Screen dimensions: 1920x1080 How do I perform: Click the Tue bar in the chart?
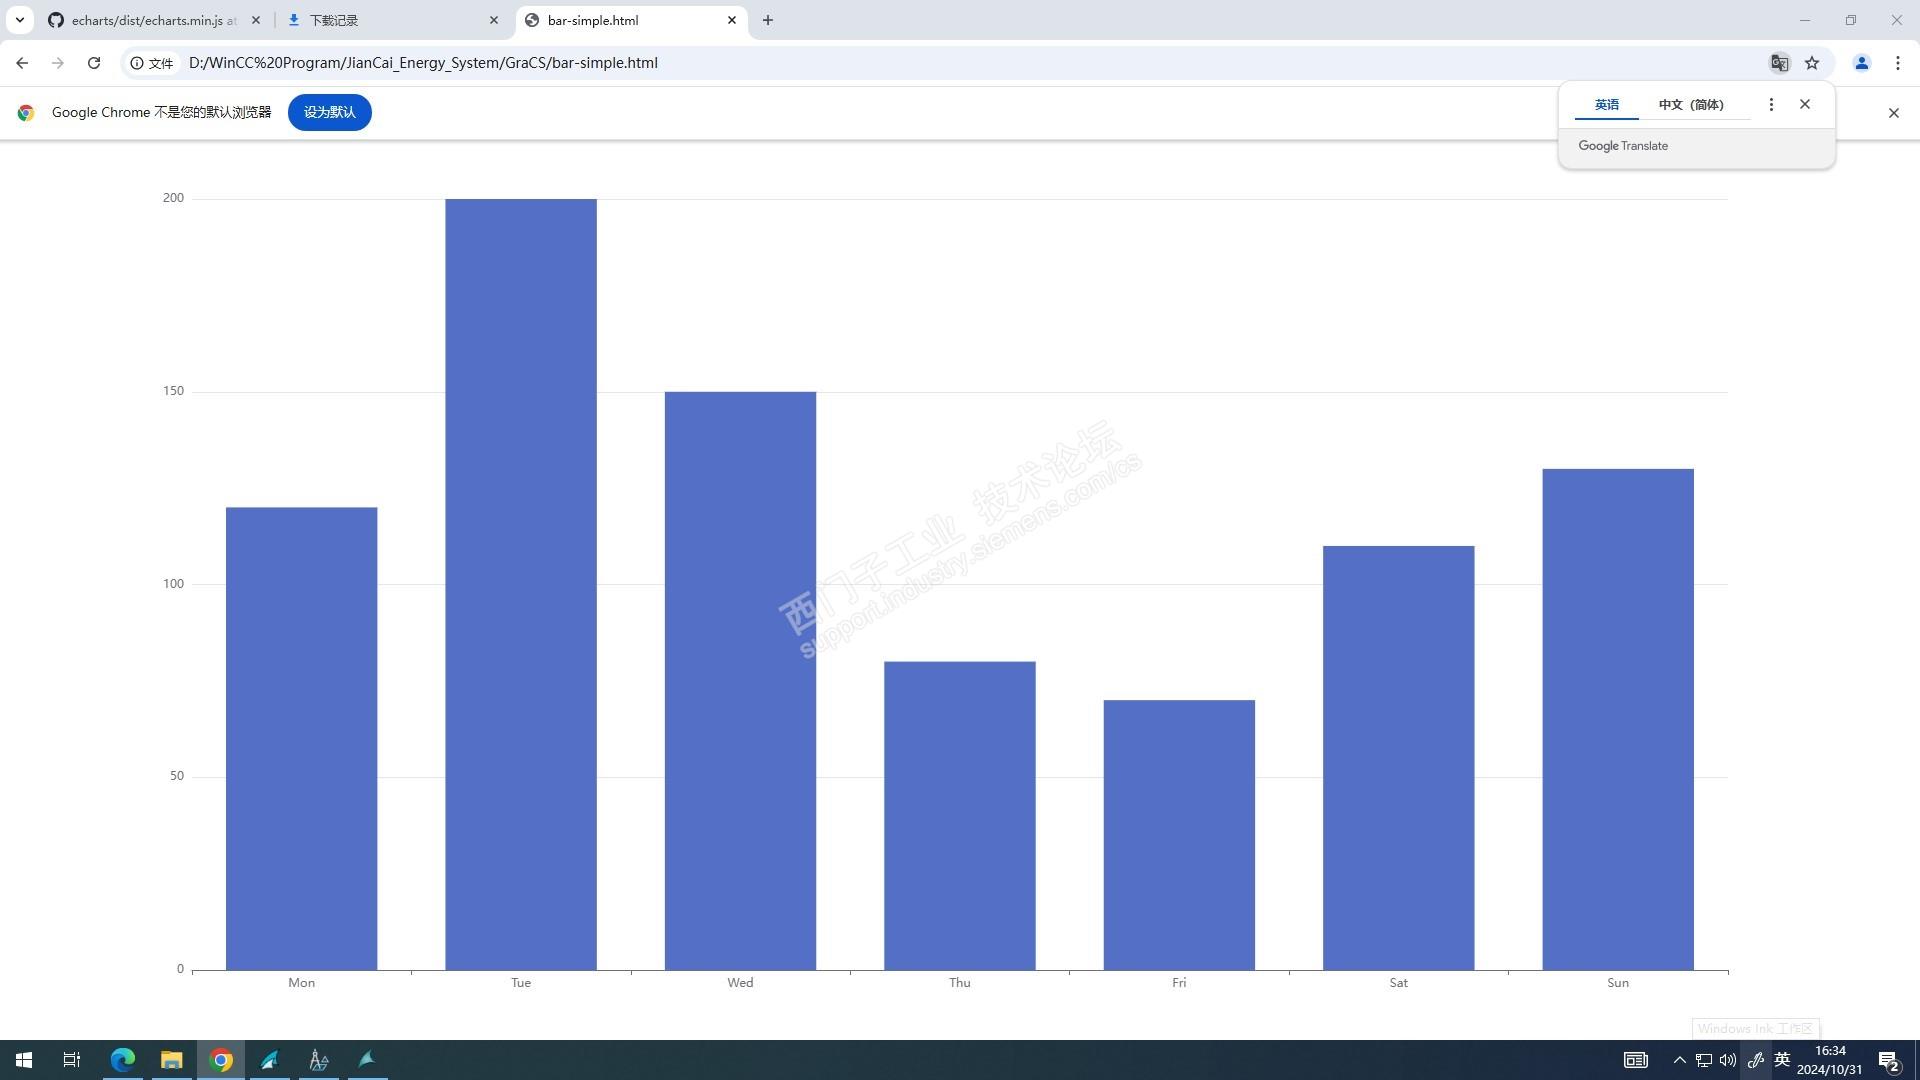520,584
